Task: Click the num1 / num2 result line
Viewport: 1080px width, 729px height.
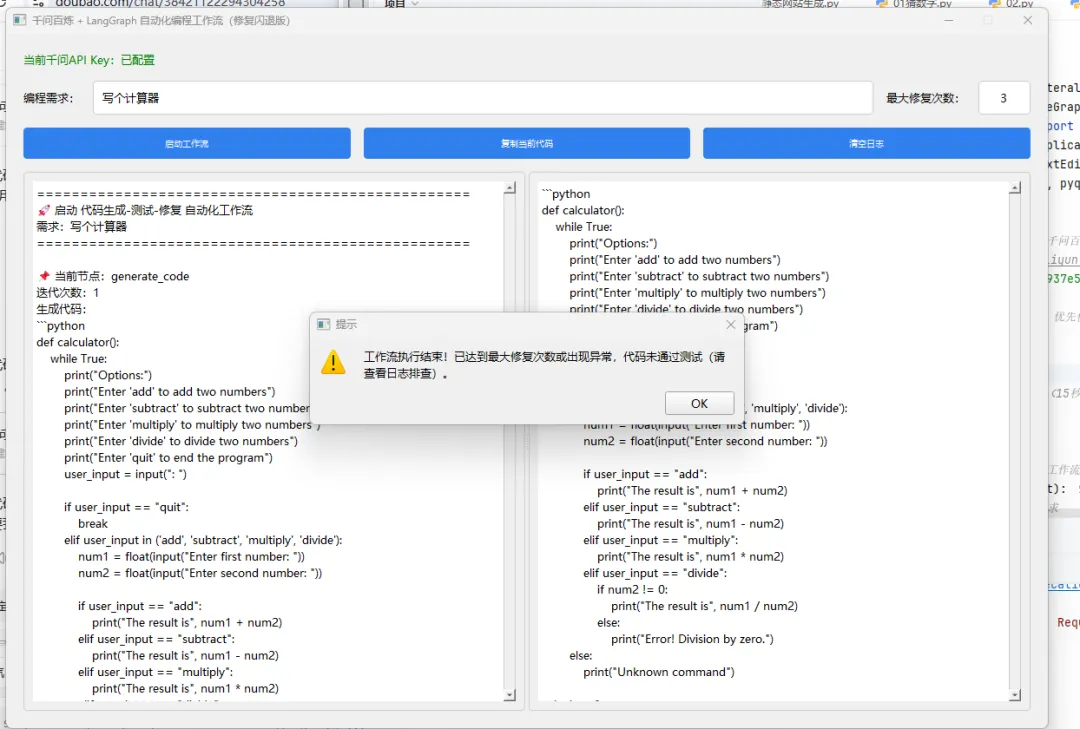Action: click(704, 606)
